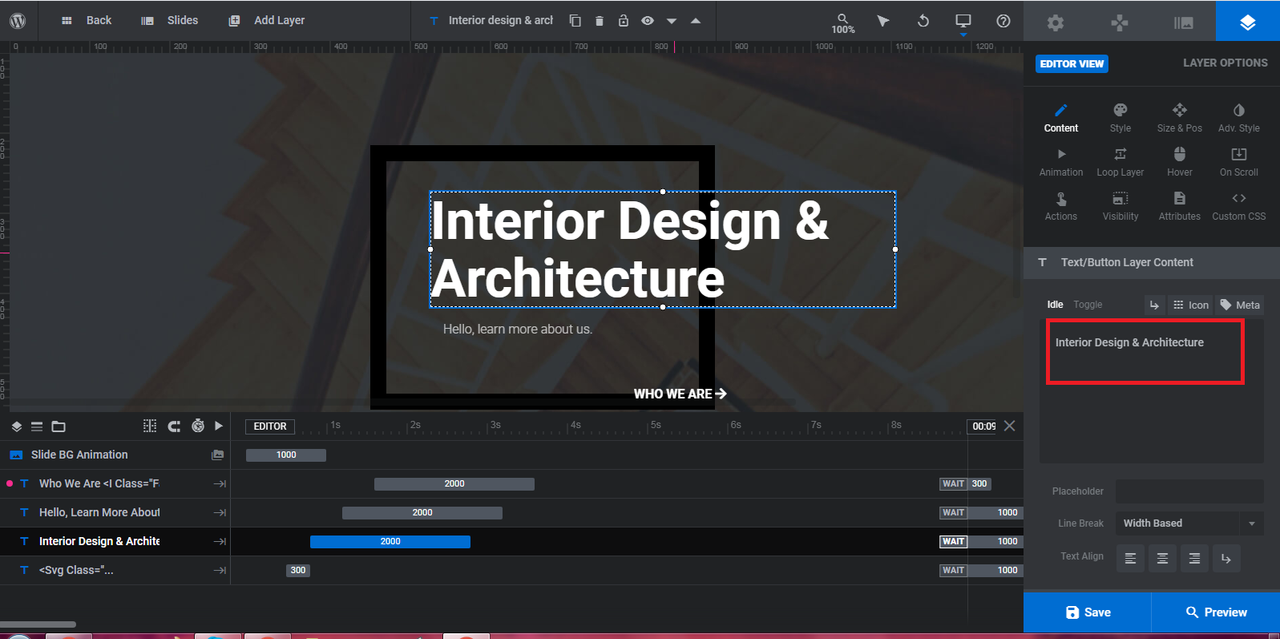Select the Svg Class layer row
The height and width of the screenshot is (639, 1280).
tap(115, 571)
